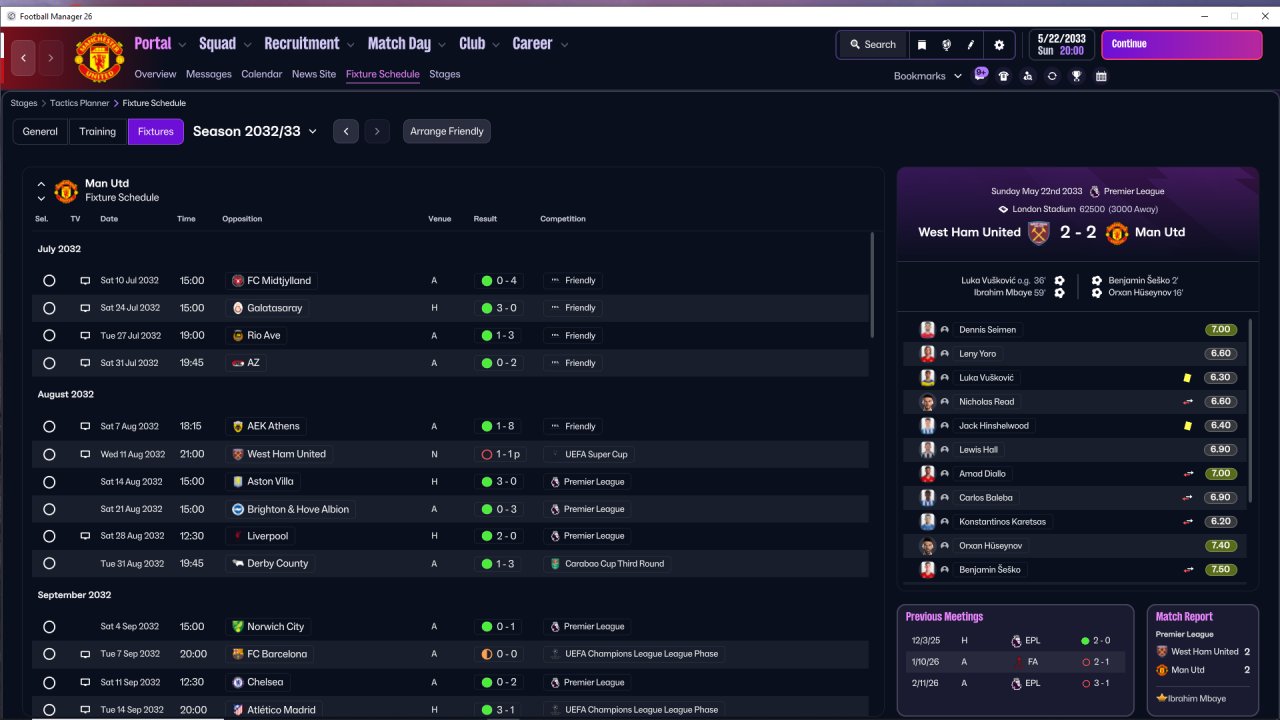Click the pencil edit icon
The width and height of the screenshot is (1280, 720).
pos(970,45)
